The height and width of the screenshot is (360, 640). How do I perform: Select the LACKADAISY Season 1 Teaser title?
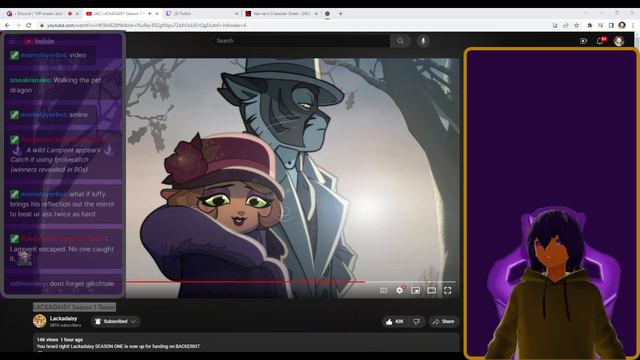[74, 307]
